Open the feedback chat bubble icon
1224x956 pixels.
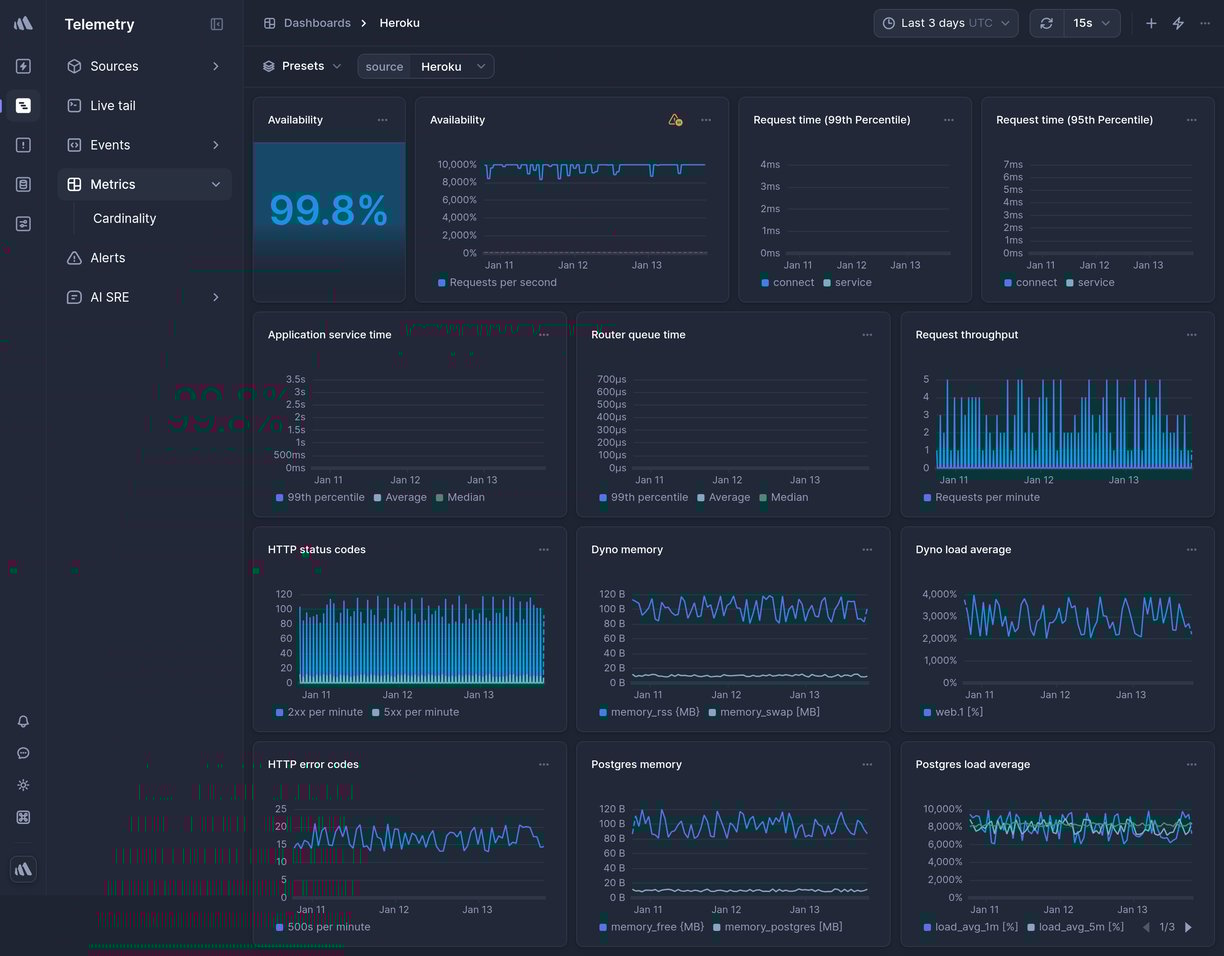tap(22, 753)
